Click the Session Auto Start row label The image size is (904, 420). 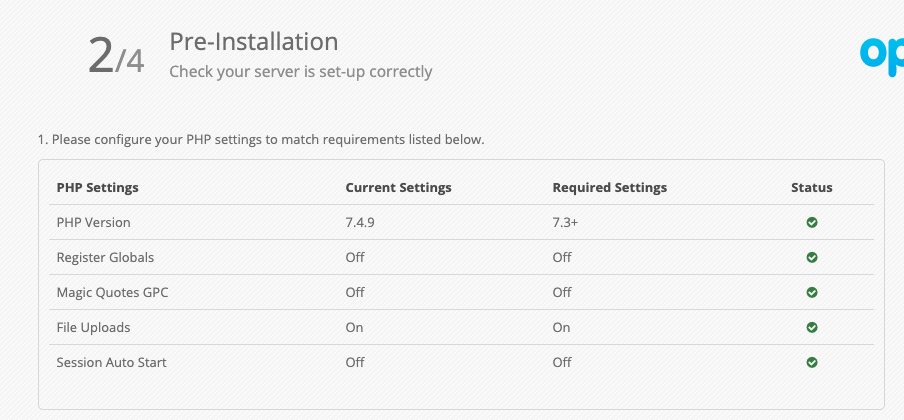coord(111,363)
